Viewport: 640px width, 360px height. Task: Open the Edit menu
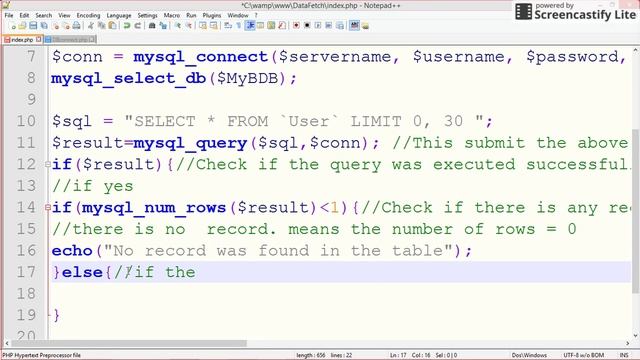tap(24, 15)
